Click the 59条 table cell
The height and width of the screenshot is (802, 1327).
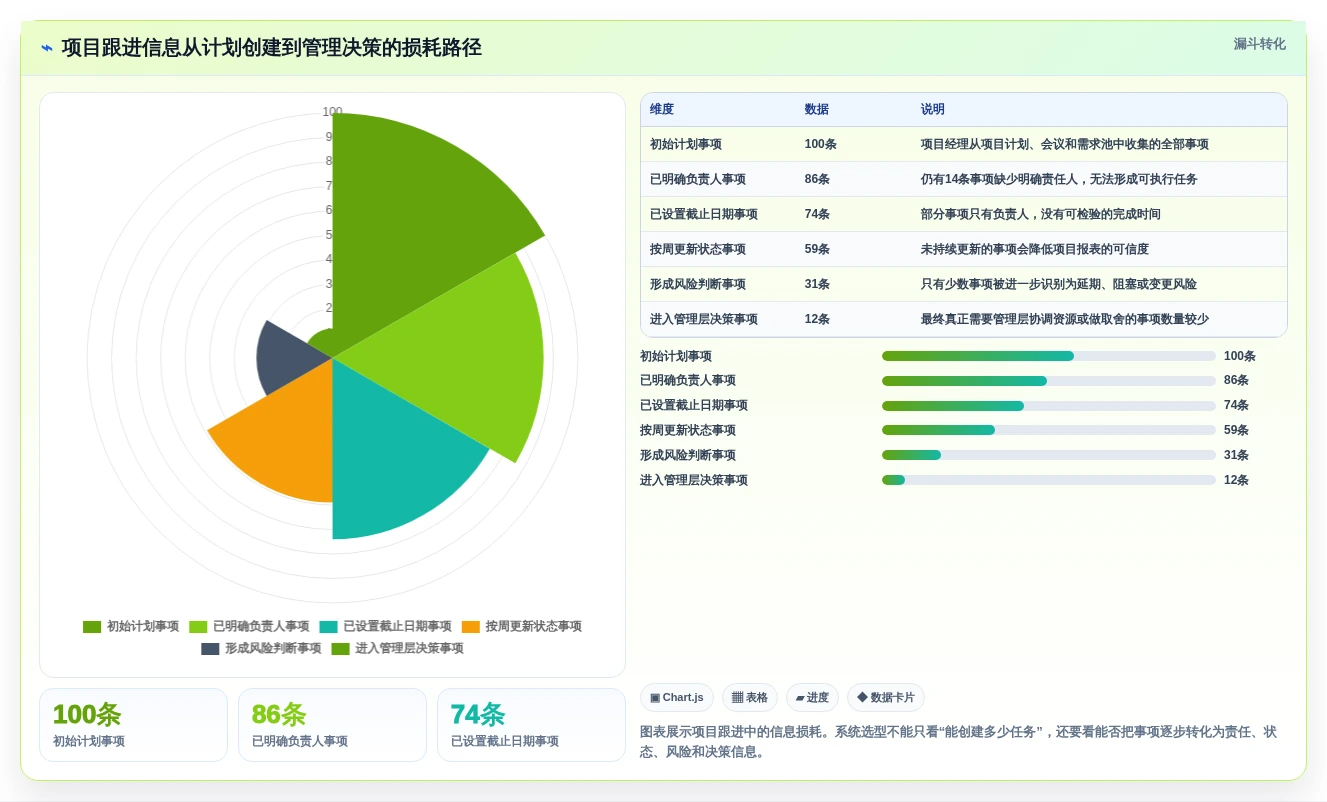point(818,250)
